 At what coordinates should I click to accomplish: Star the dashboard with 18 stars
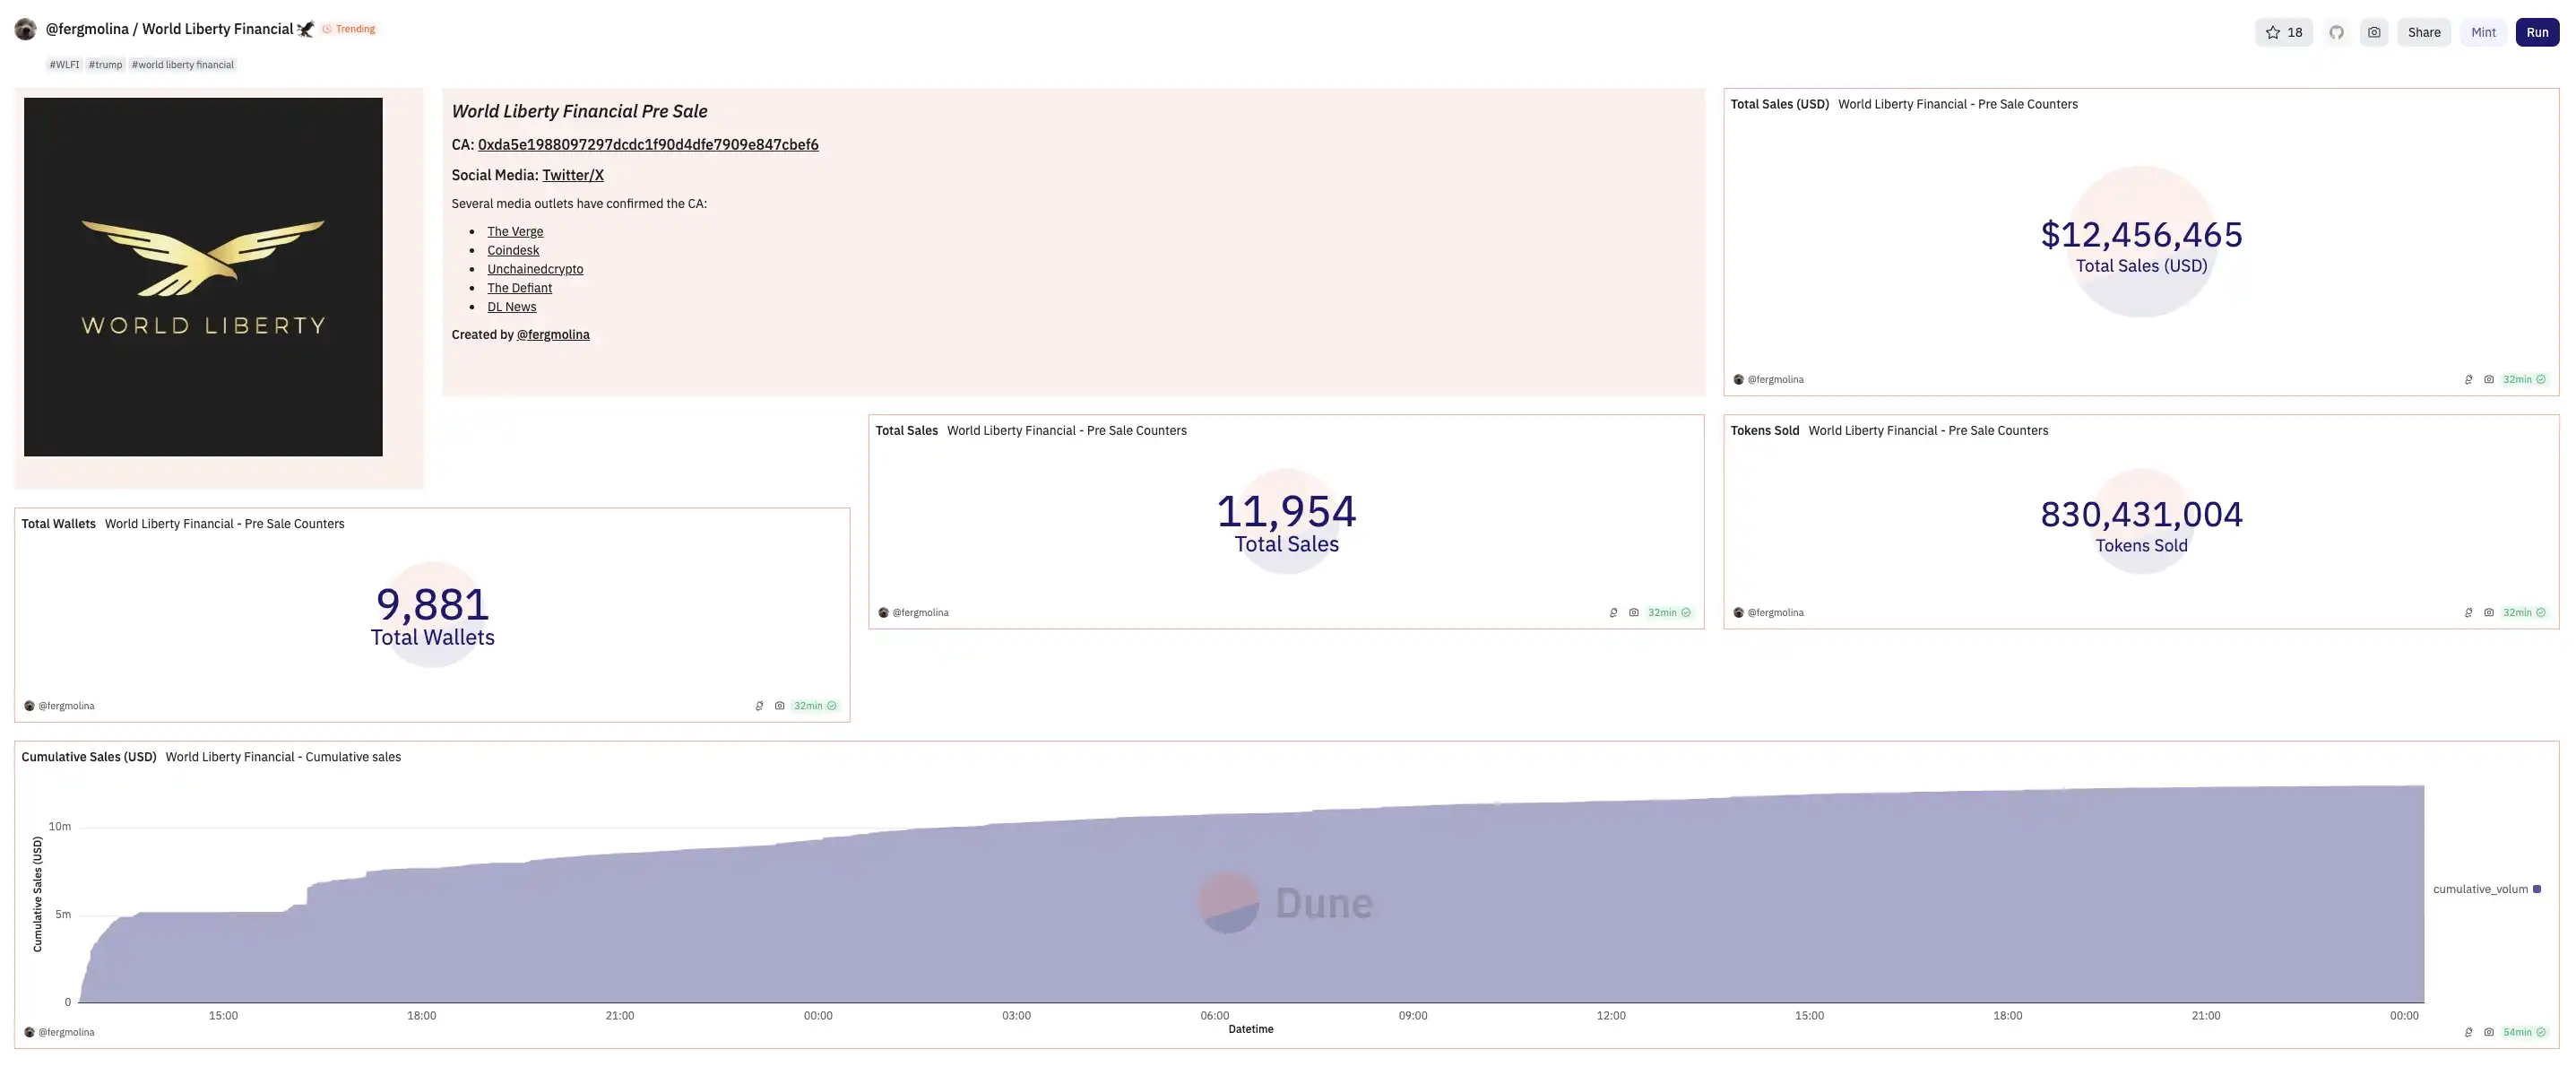[x=2283, y=32]
